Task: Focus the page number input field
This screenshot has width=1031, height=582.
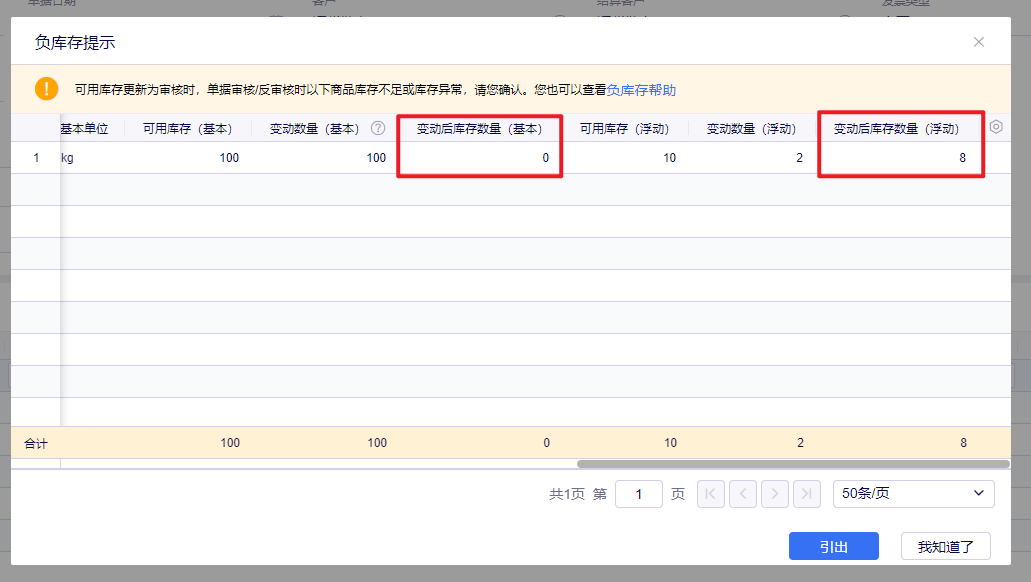Action: click(x=638, y=494)
